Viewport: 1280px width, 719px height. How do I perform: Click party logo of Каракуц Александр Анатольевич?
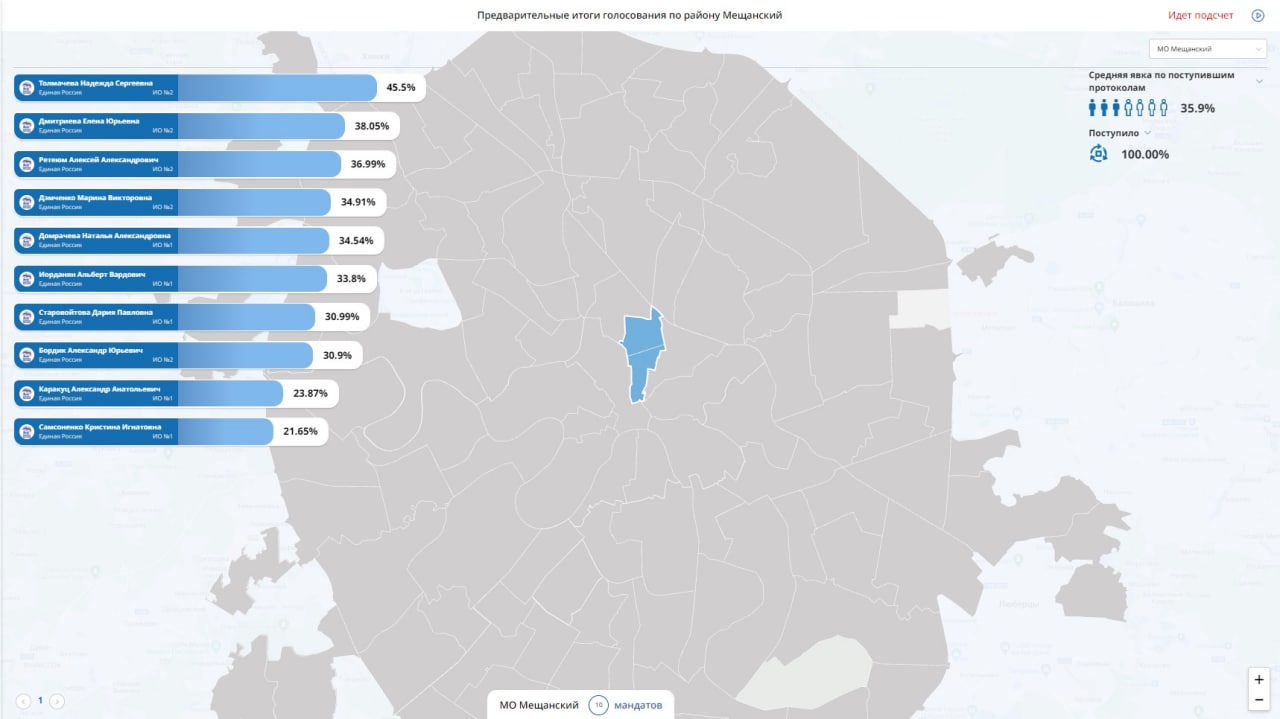pos(27,393)
